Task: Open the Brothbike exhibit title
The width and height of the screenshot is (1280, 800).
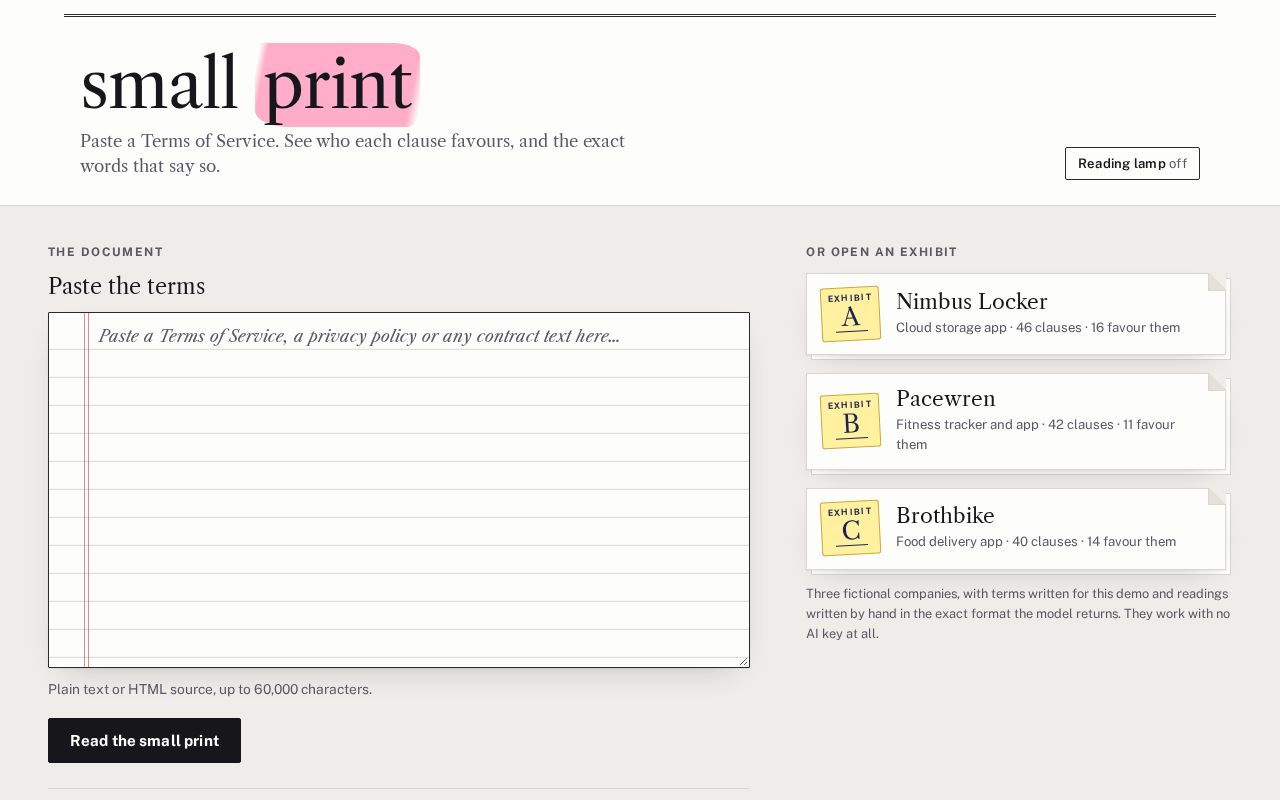Action: coord(945,515)
